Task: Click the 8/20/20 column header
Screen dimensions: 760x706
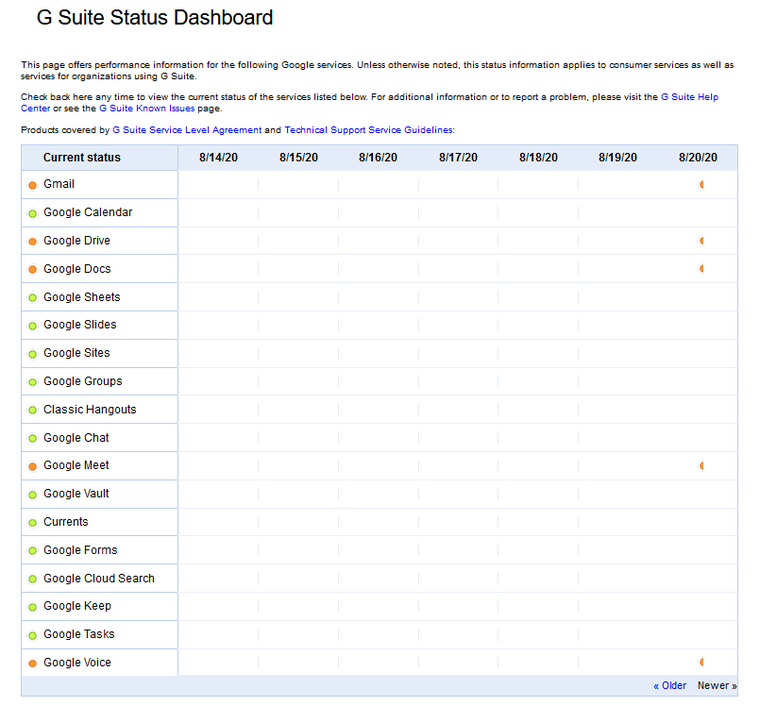Action: (x=697, y=158)
